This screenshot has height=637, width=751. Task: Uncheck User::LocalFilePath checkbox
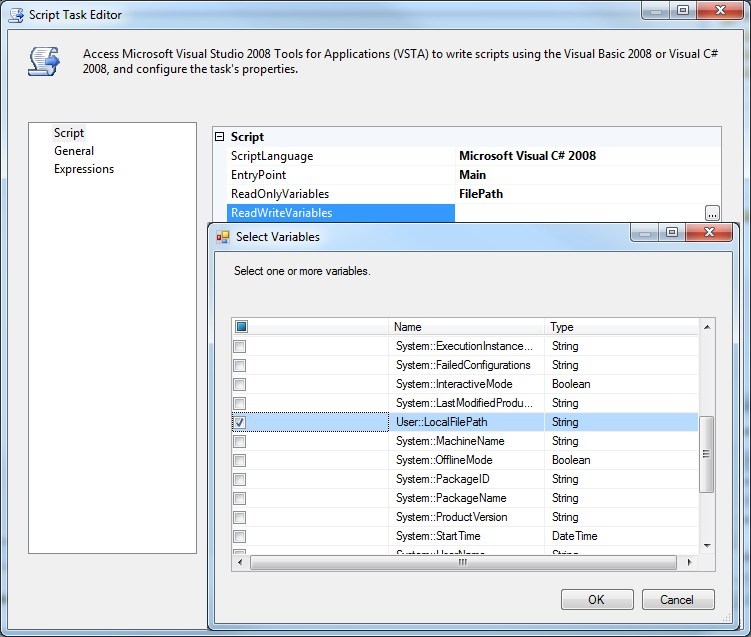pos(239,422)
